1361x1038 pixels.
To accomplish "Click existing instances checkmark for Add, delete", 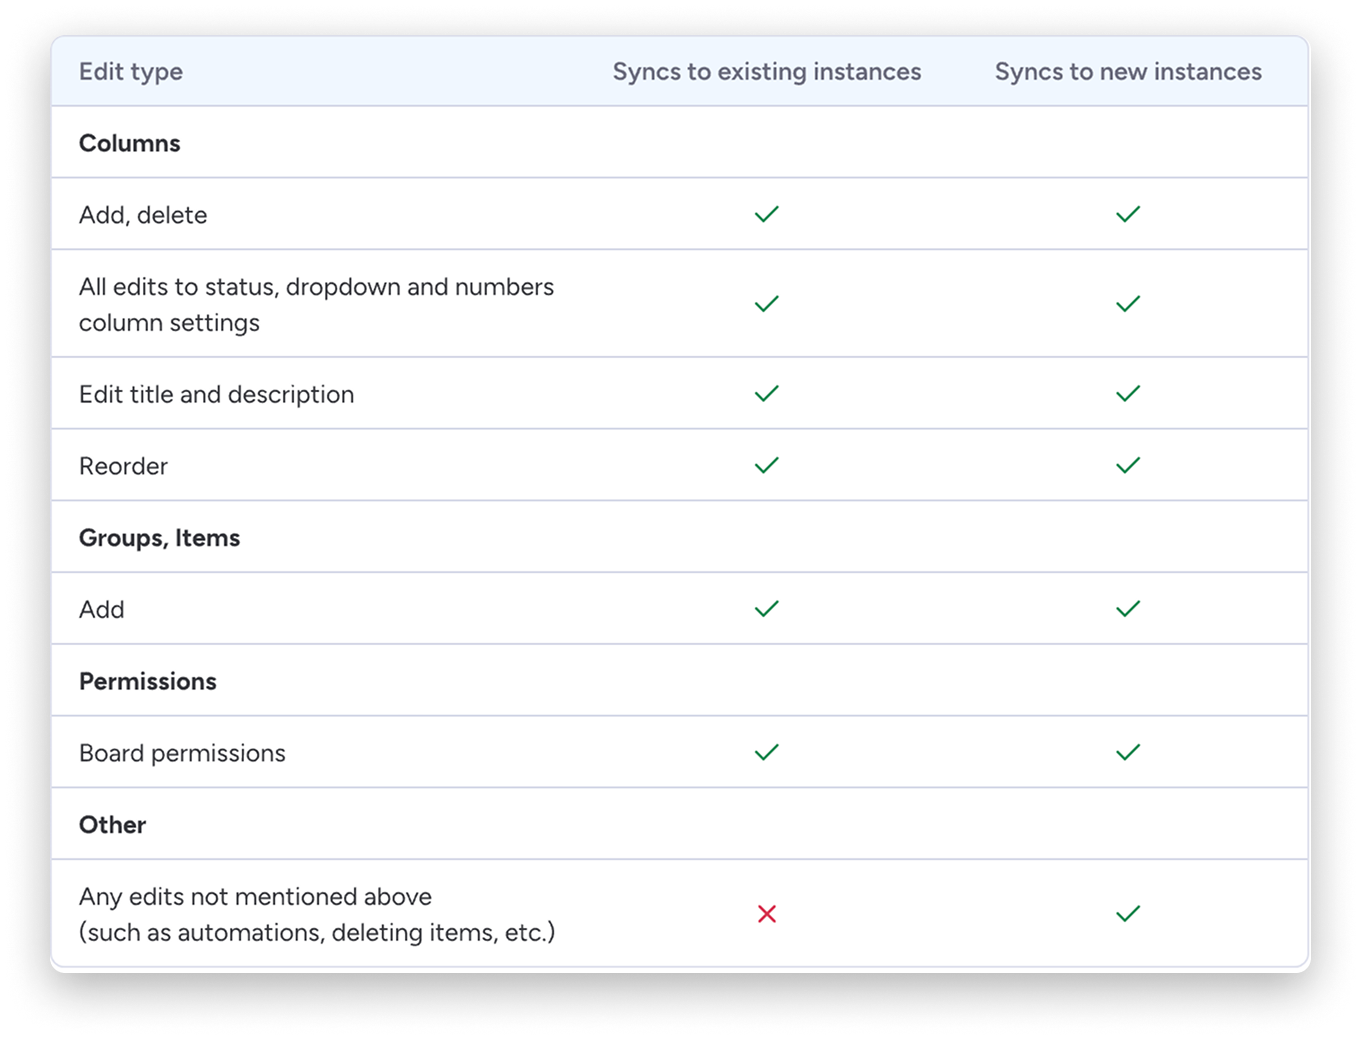I will [x=767, y=214].
